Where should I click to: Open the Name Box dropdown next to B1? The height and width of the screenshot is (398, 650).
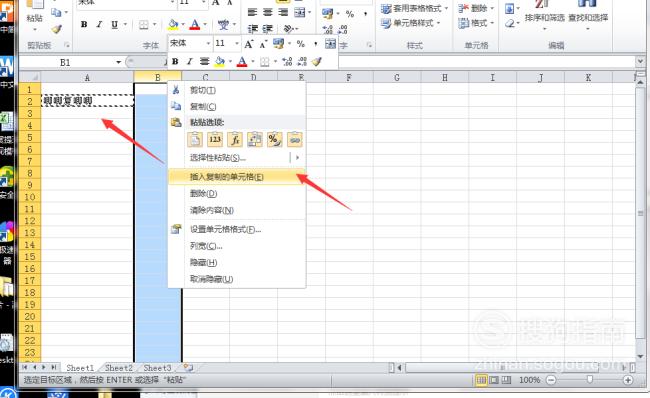[x=118, y=62]
